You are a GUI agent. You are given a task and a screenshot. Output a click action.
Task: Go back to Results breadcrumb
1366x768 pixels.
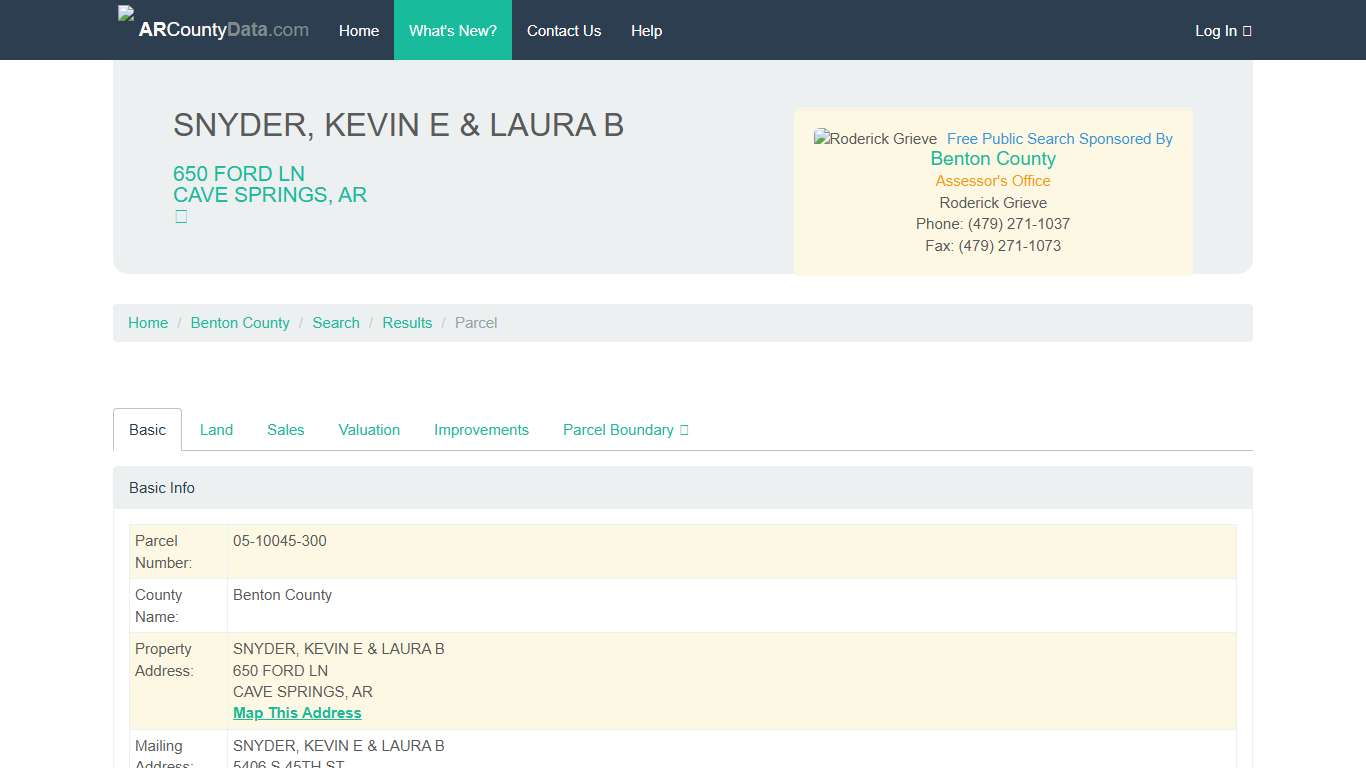[x=407, y=323]
